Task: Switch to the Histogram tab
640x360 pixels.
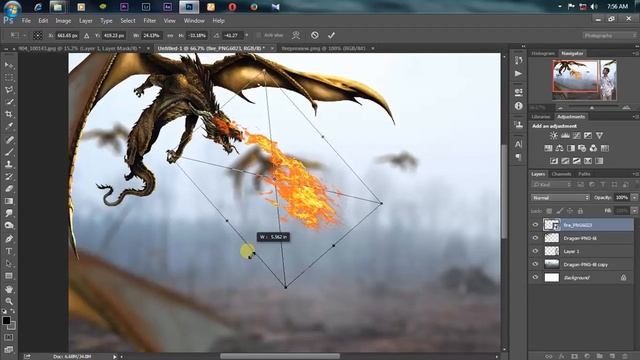Action: (543, 53)
